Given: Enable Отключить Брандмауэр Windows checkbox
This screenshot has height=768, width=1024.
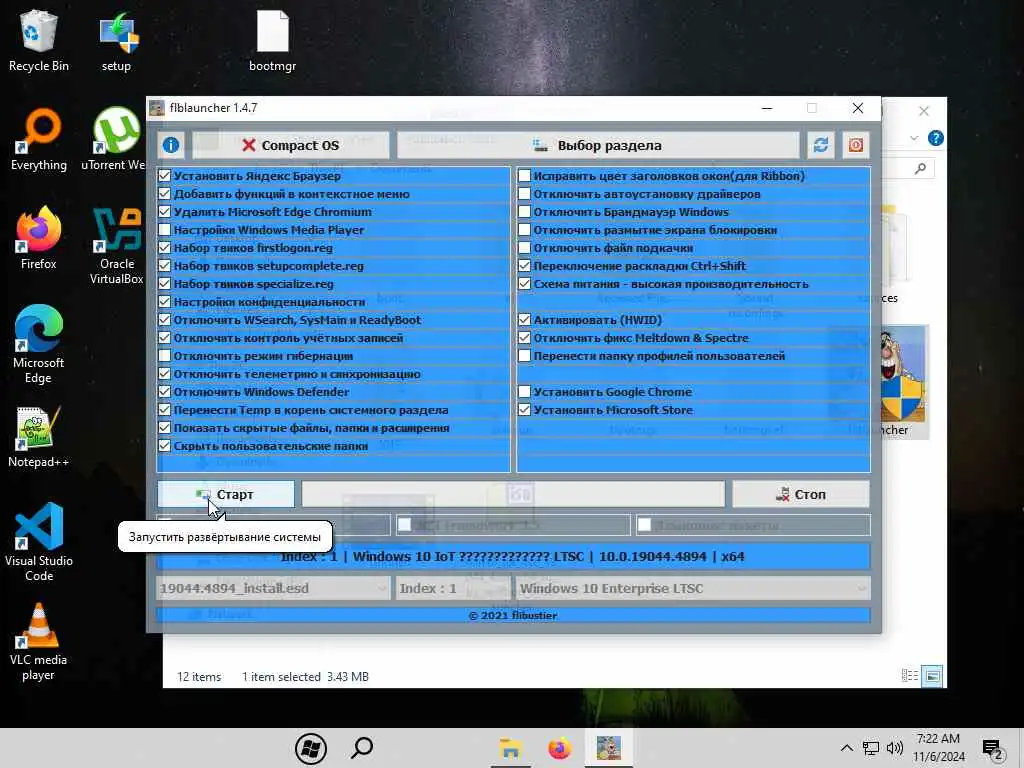Looking at the screenshot, I should pos(524,212).
